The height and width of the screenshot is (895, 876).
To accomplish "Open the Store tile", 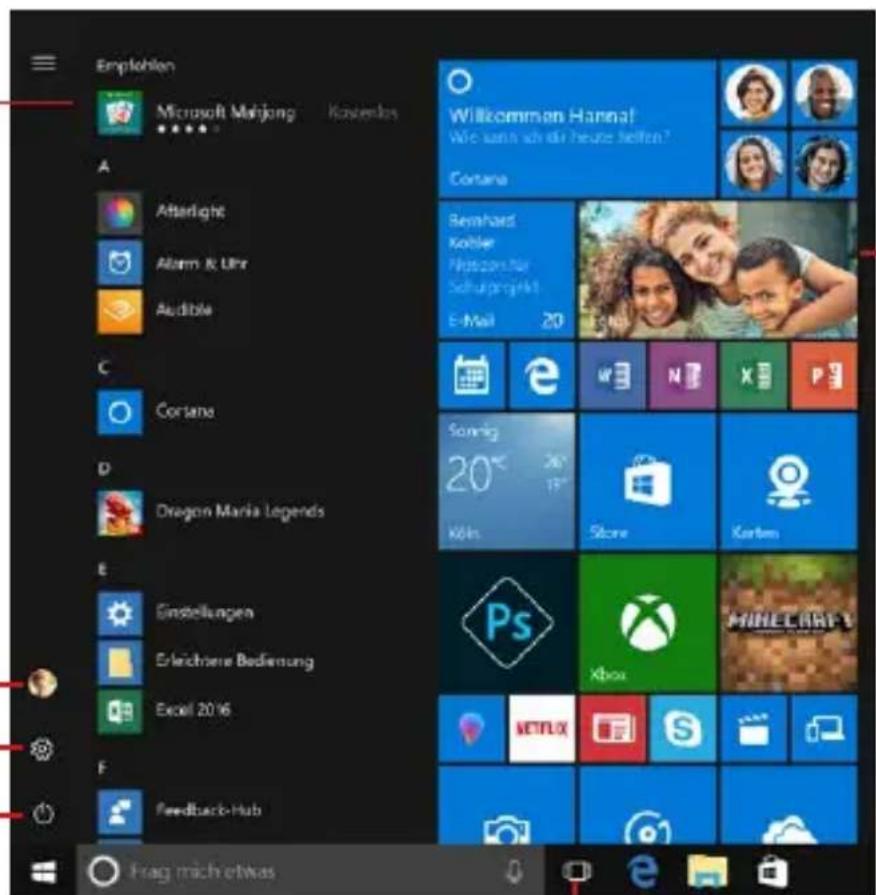I will tap(647, 482).
